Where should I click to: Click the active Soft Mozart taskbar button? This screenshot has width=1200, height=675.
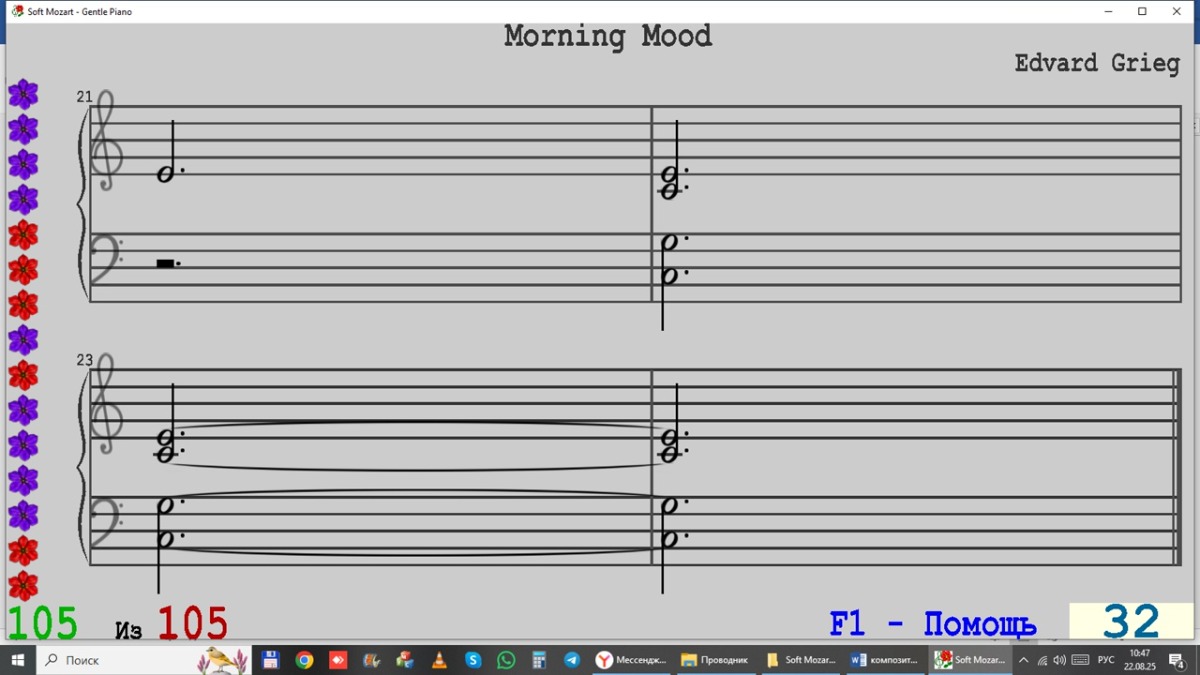click(971, 660)
